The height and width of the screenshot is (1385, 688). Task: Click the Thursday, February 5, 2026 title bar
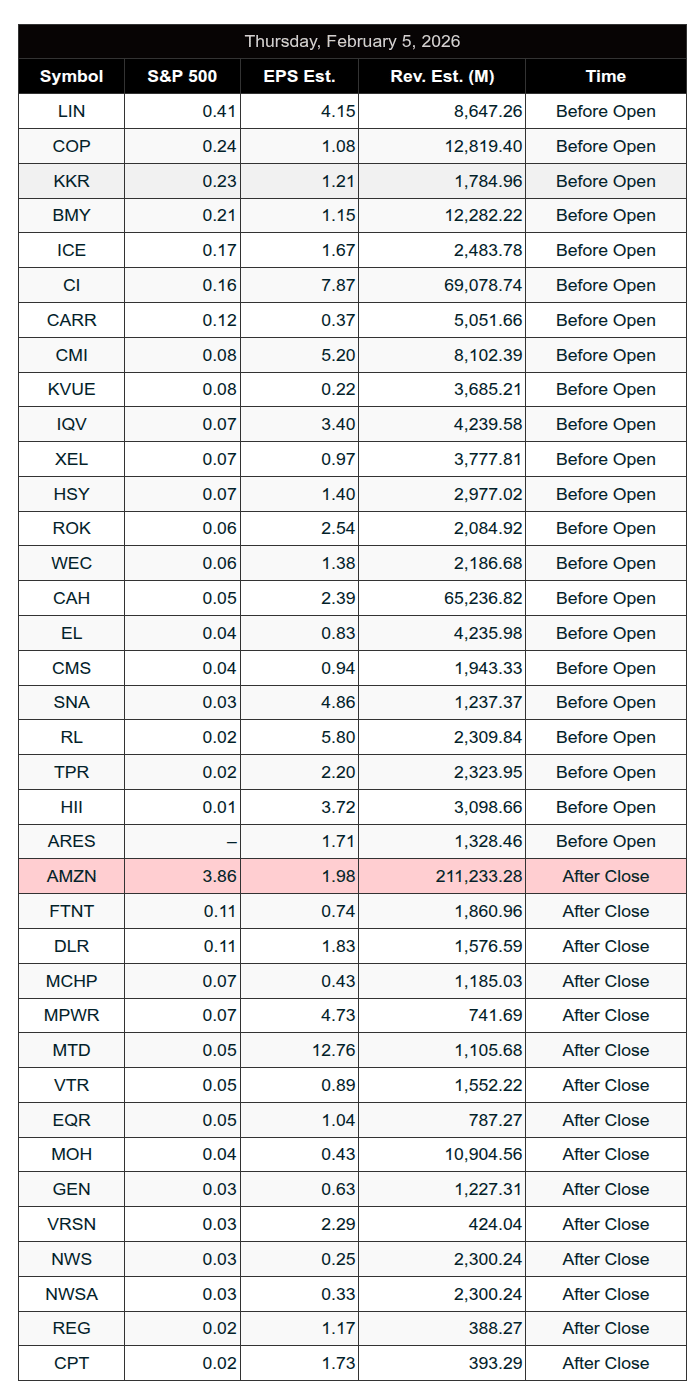(352, 41)
